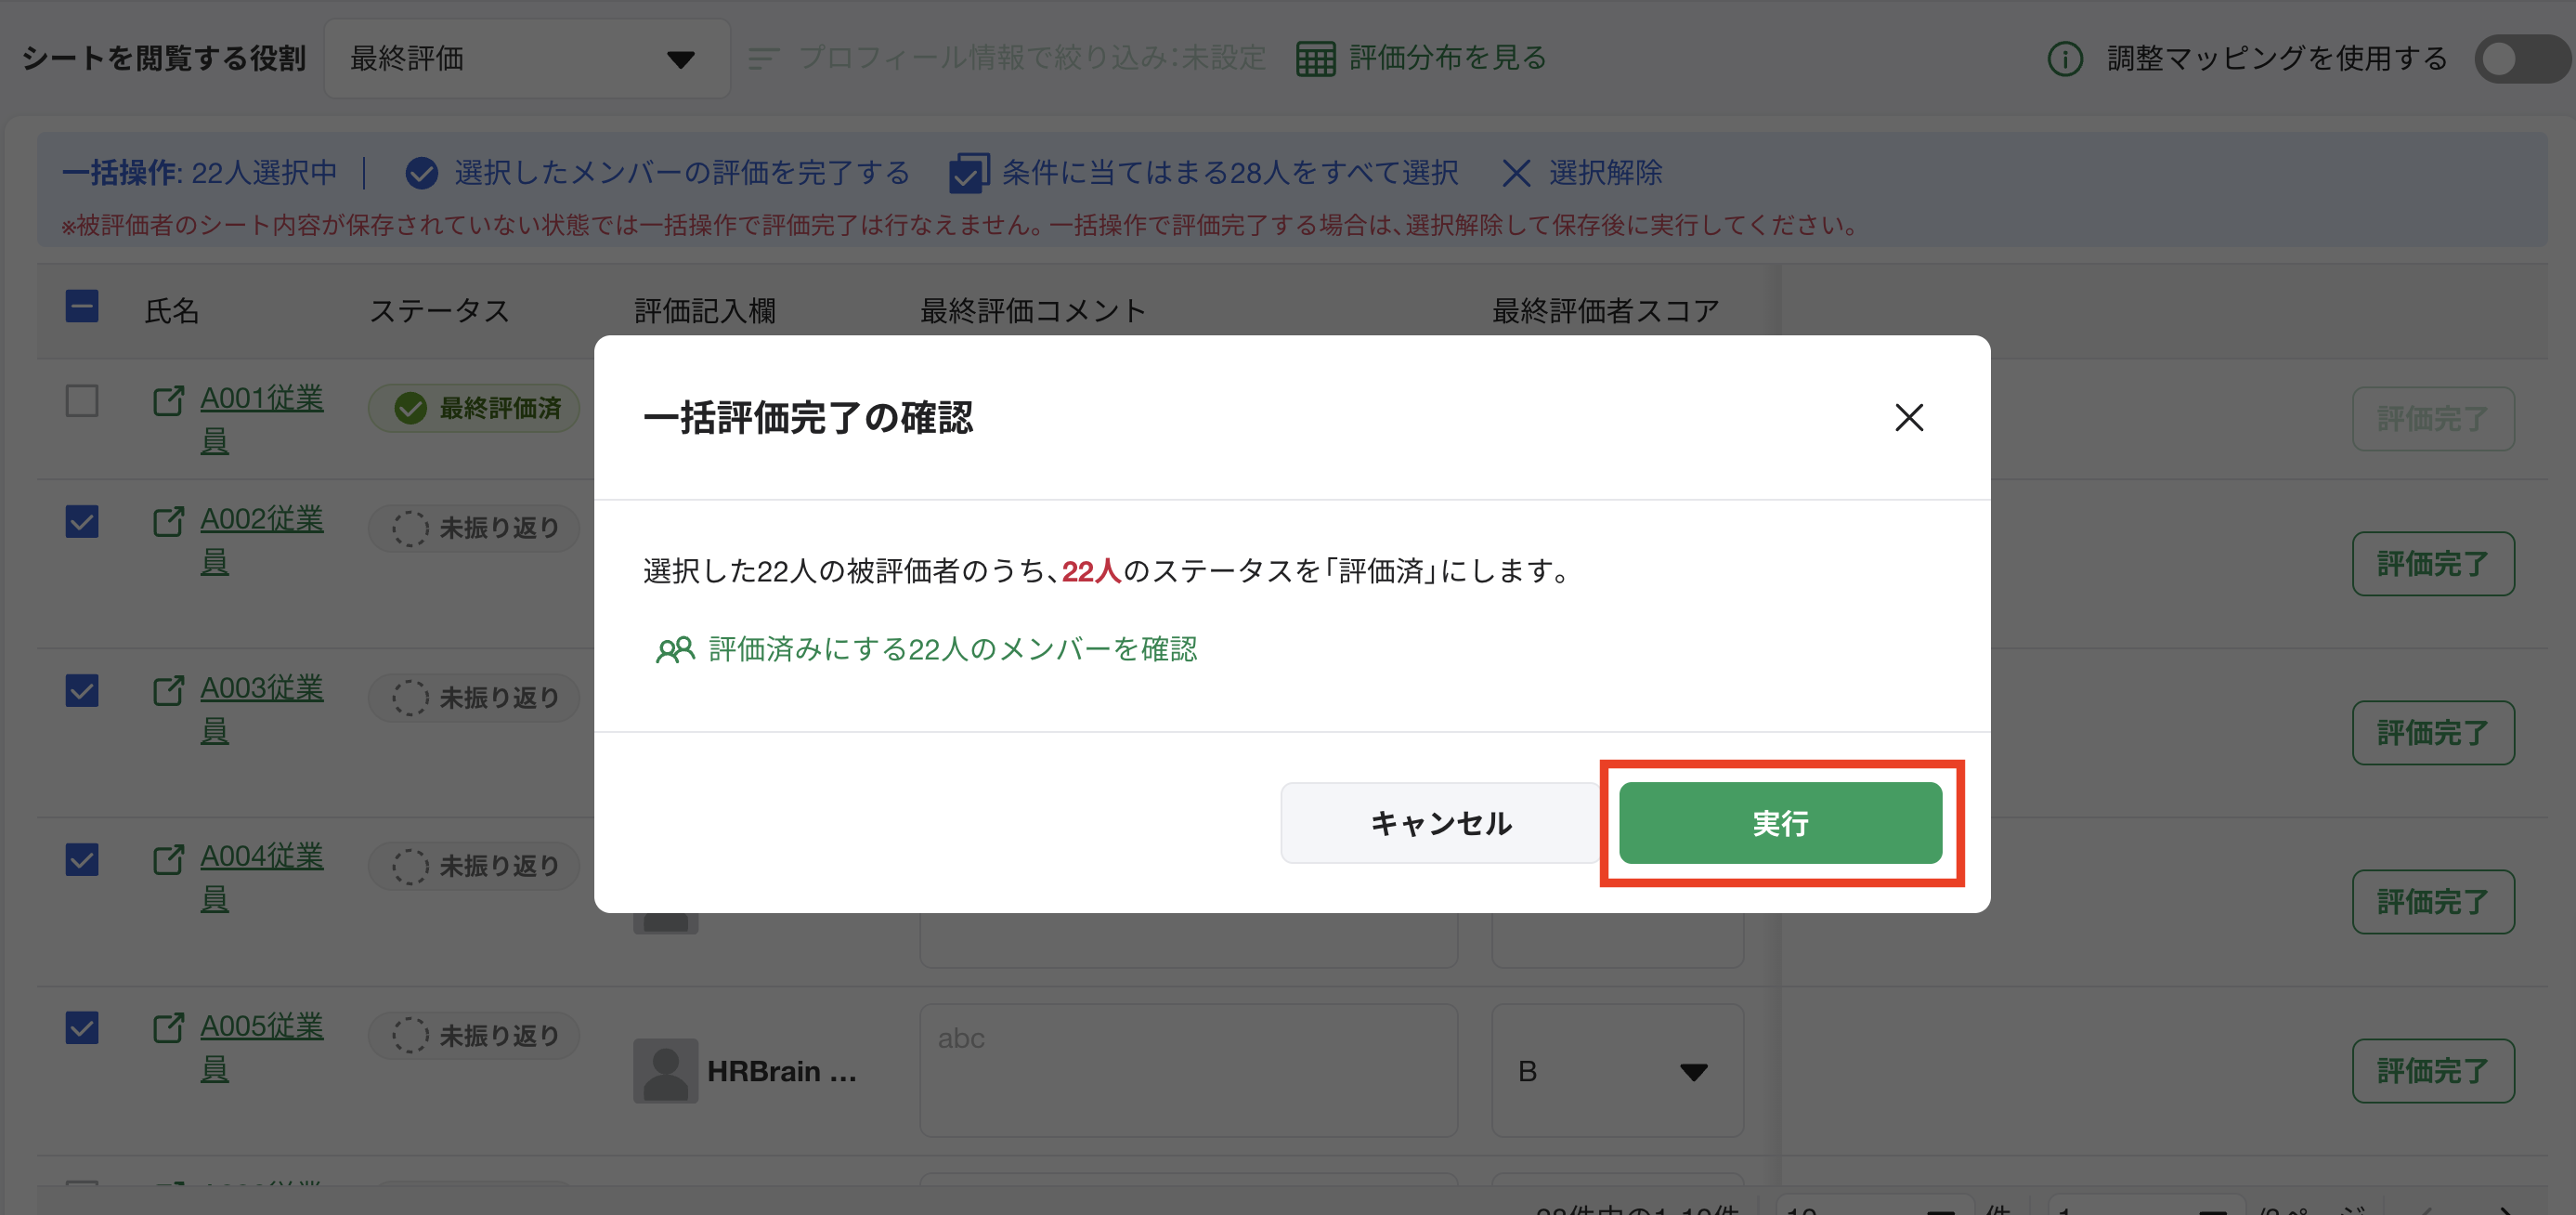This screenshot has height=1215, width=2576.
Task: Check the checkbox for A001従業員
Action: pyautogui.click(x=82, y=401)
